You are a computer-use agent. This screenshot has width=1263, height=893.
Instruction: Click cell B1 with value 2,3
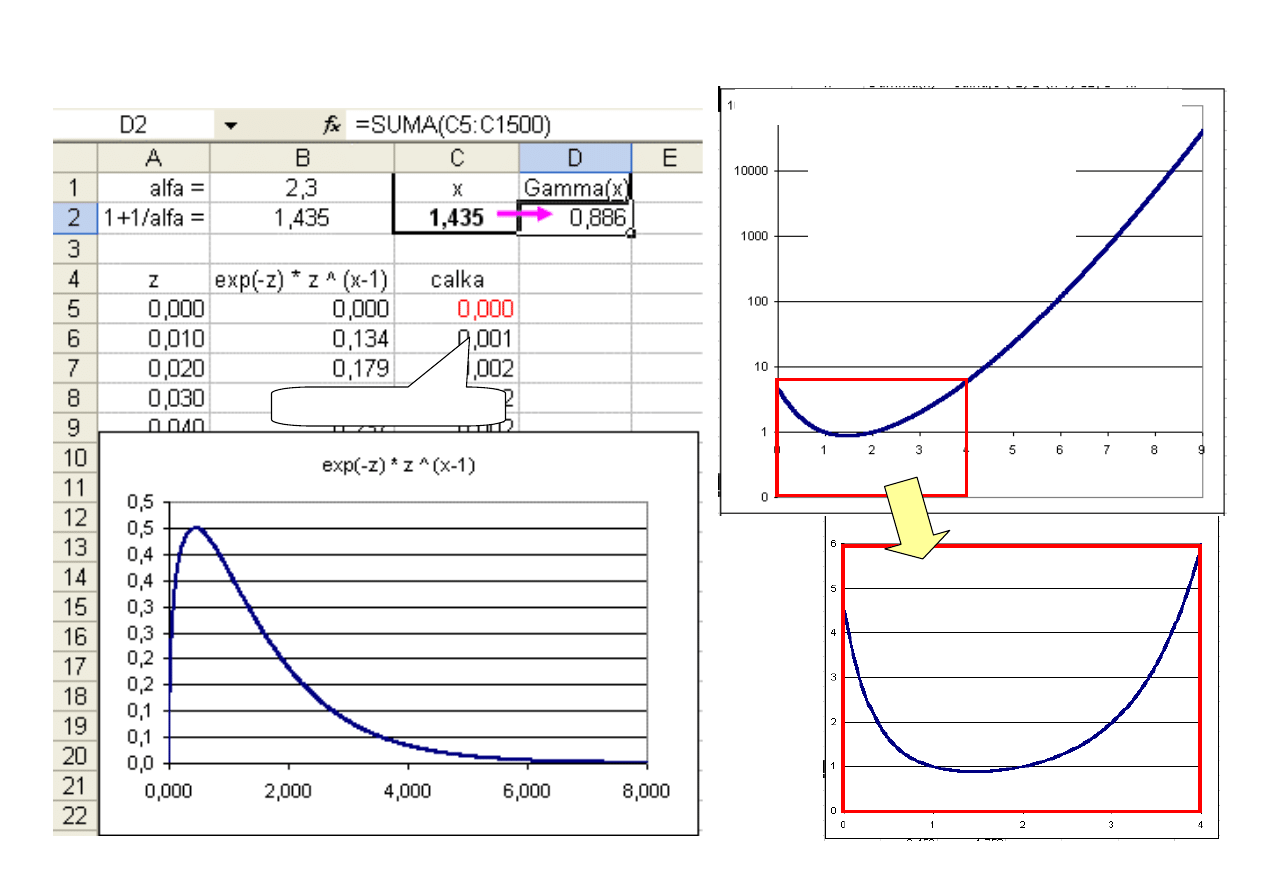click(x=302, y=187)
